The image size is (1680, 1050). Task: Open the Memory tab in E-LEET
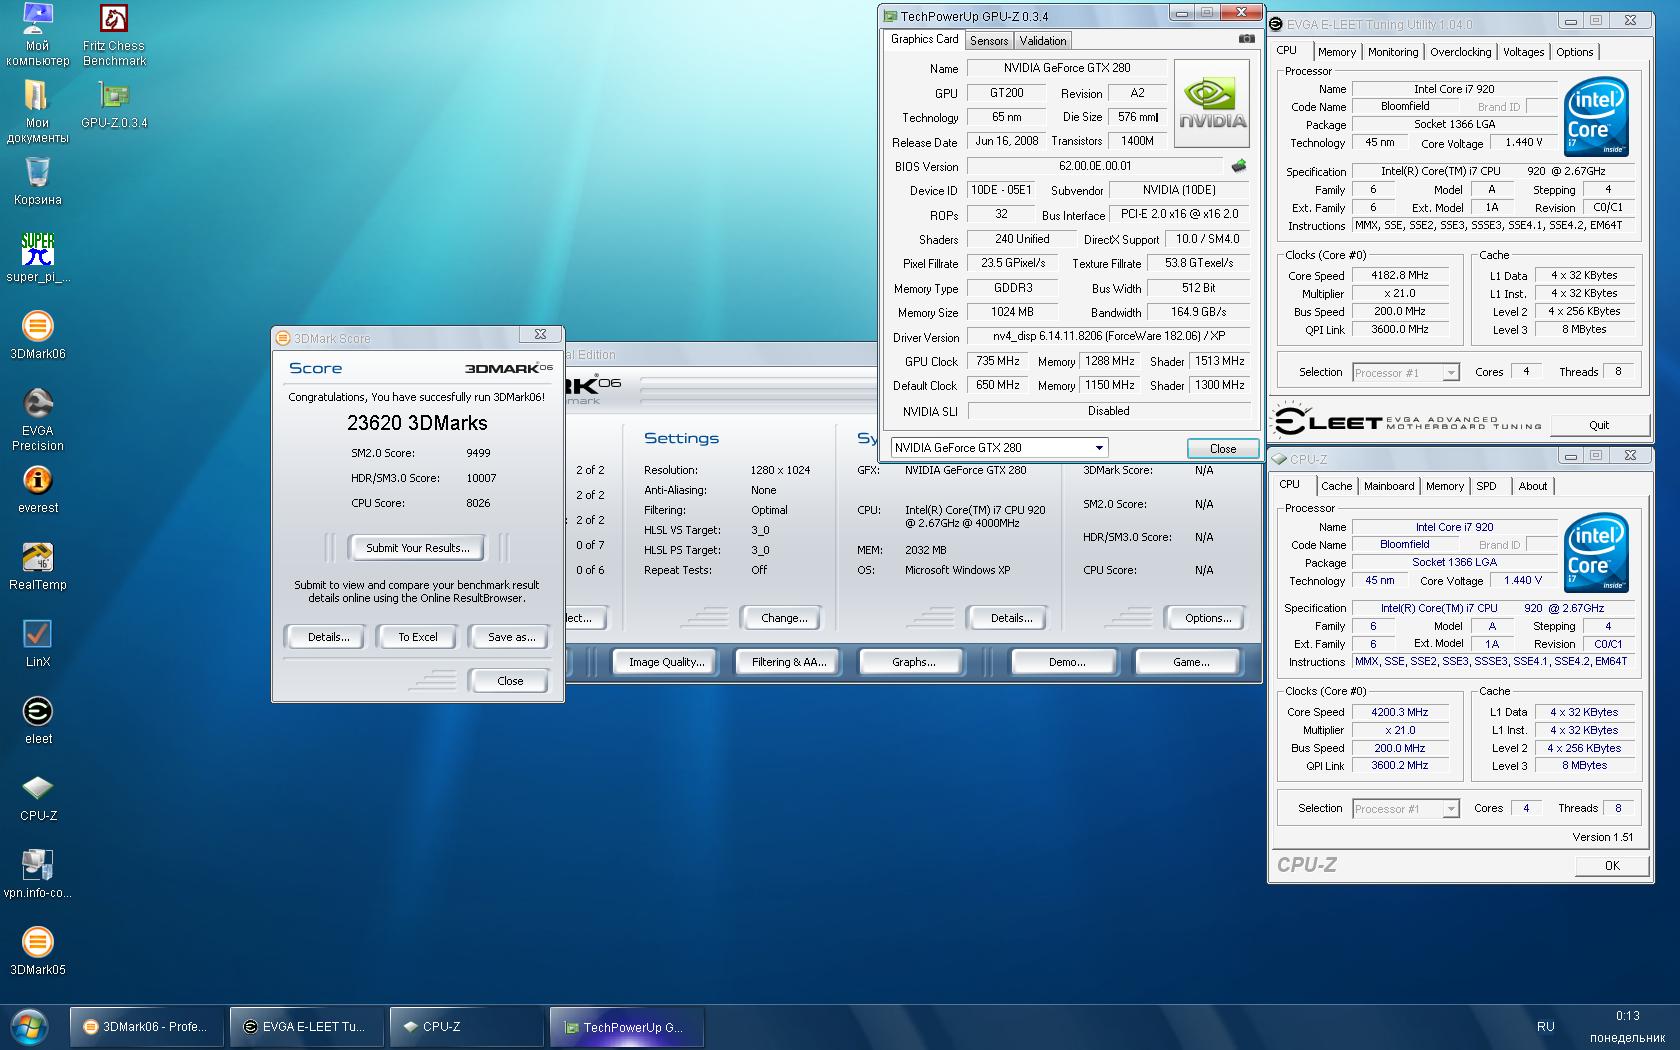click(x=1336, y=52)
